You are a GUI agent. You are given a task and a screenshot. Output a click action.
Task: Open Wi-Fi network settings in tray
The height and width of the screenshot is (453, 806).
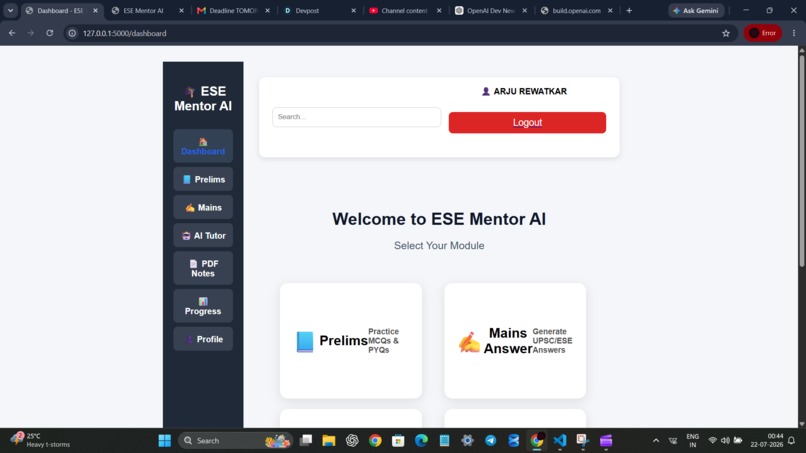click(x=712, y=441)
